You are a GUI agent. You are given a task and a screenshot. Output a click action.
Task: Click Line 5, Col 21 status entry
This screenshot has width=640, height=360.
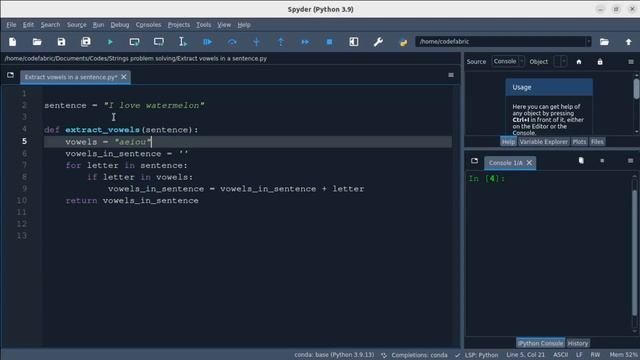click(526, 355)
